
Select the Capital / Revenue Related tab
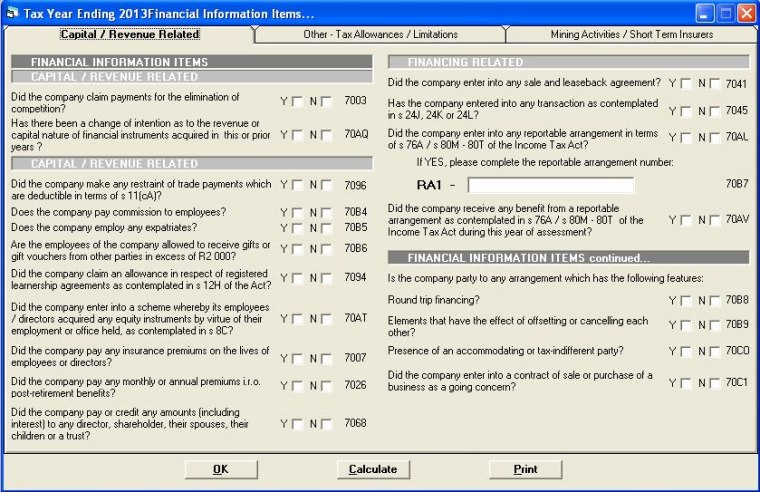[129, 34]
